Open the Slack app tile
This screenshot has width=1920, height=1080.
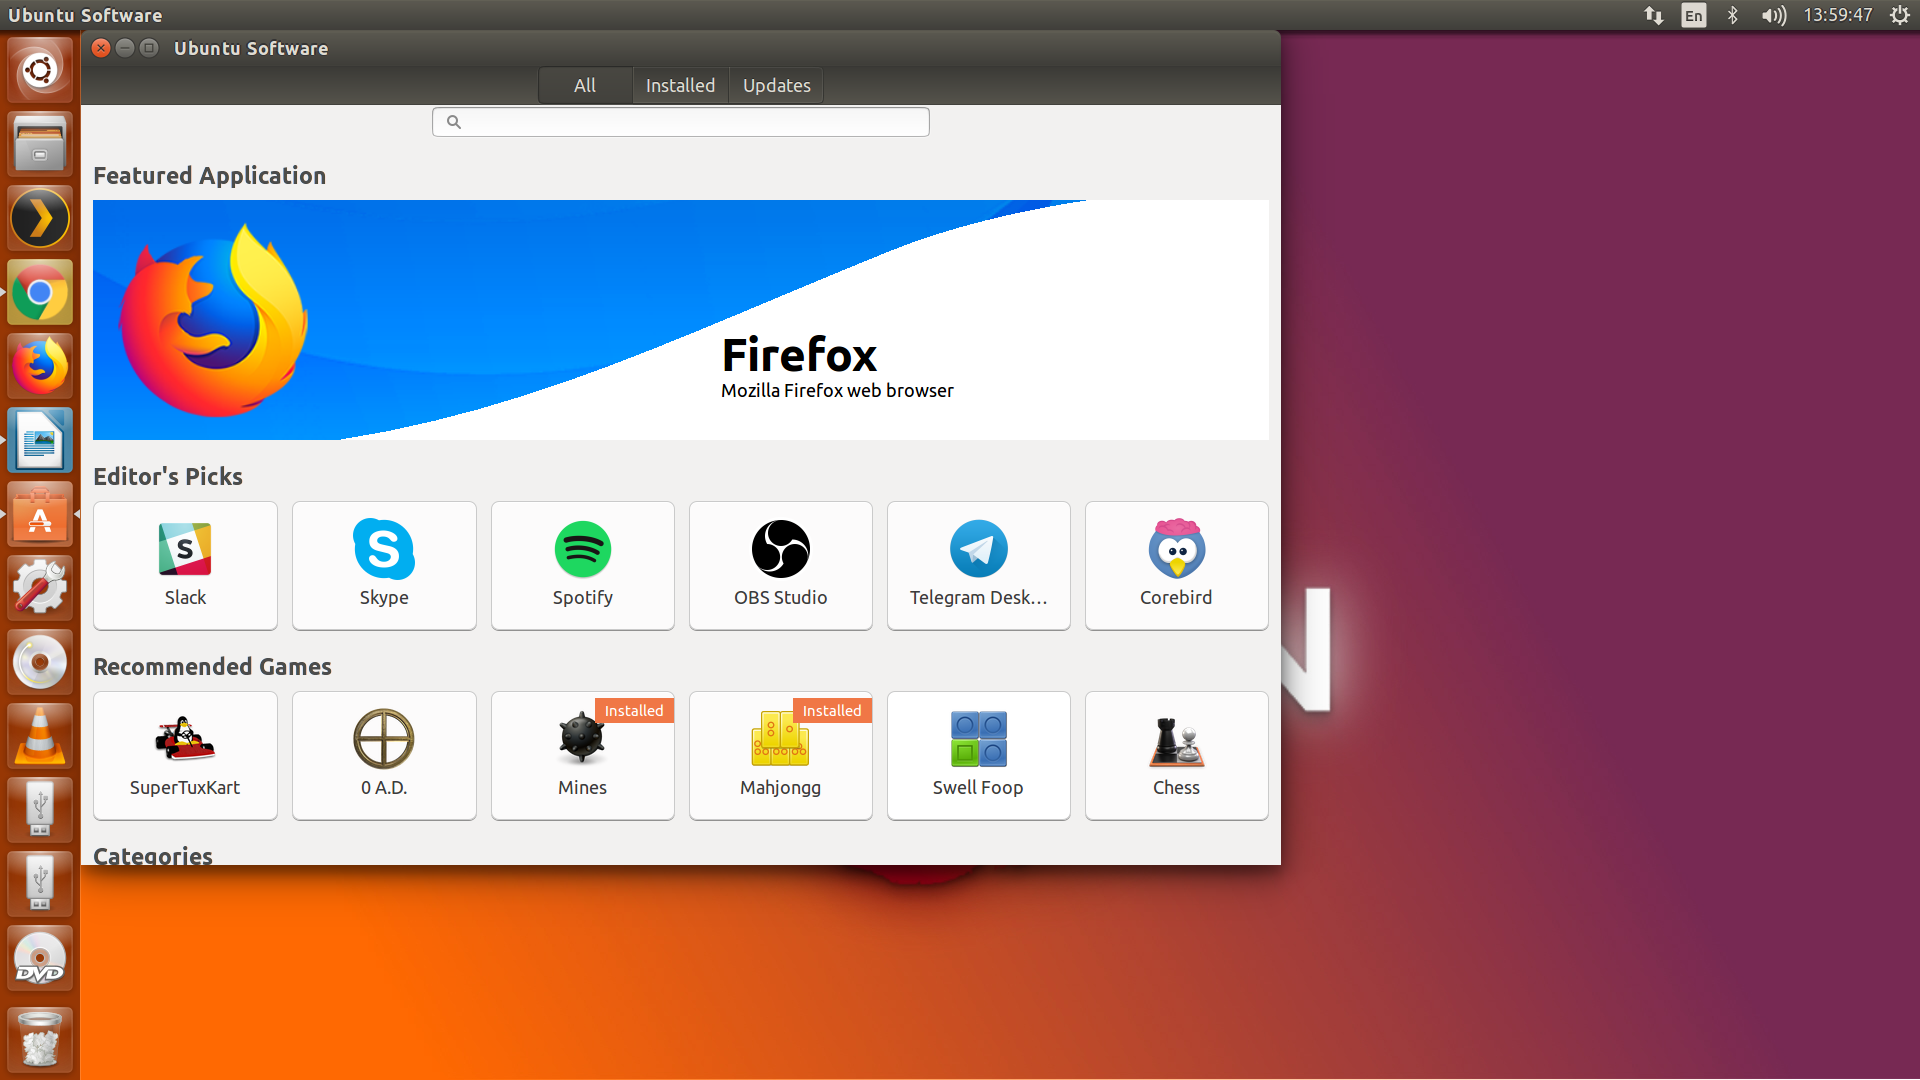(x=185, y=566)
